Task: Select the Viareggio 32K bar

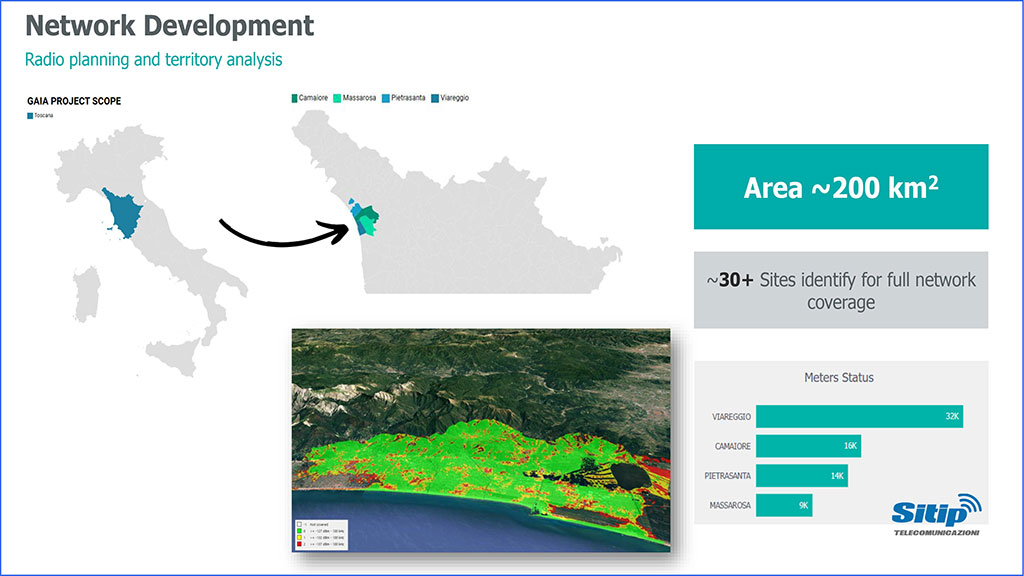Action: pyautogui.click(x=858, y=416)
